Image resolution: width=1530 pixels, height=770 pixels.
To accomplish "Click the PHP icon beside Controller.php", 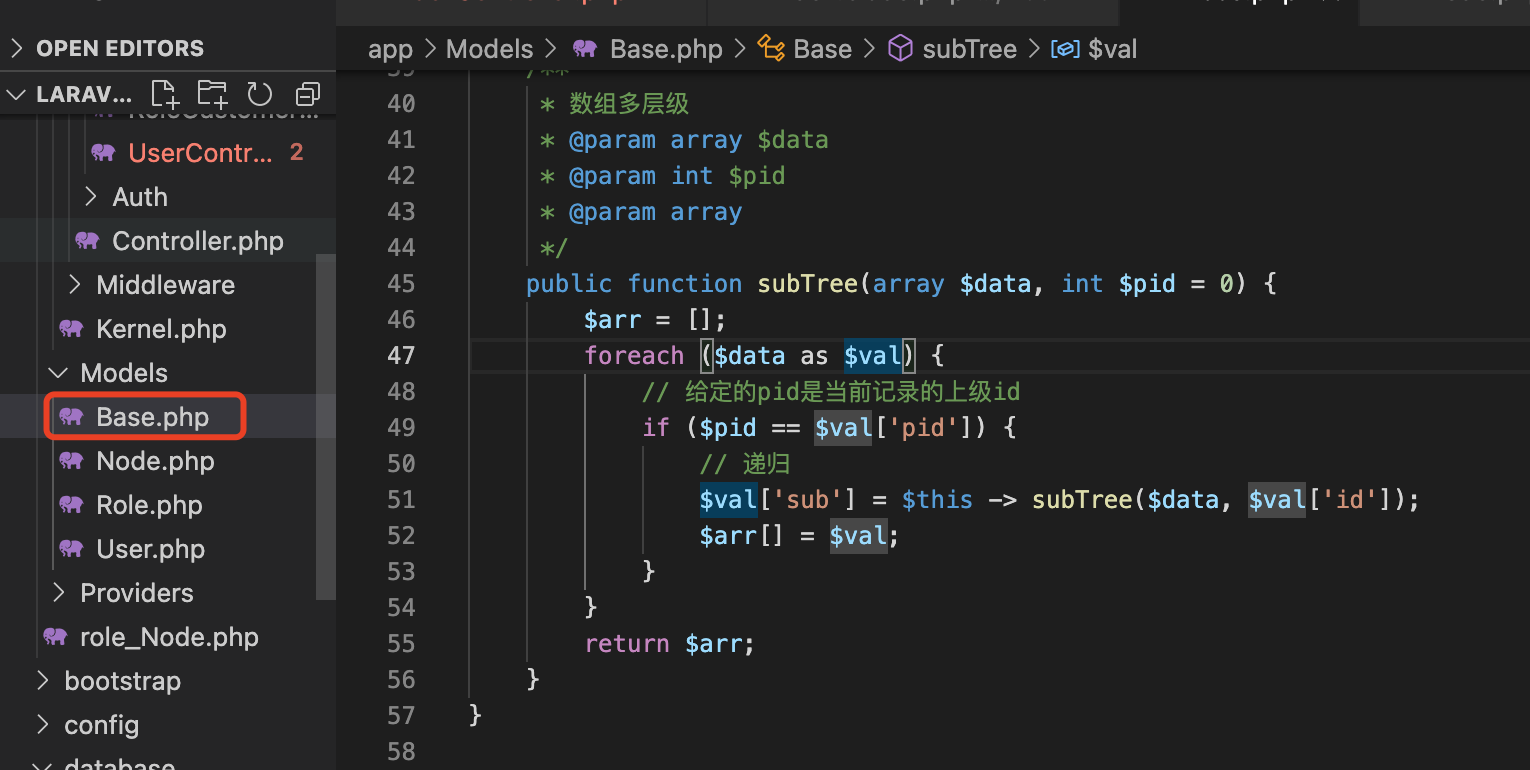I will [x=87, y=241].
